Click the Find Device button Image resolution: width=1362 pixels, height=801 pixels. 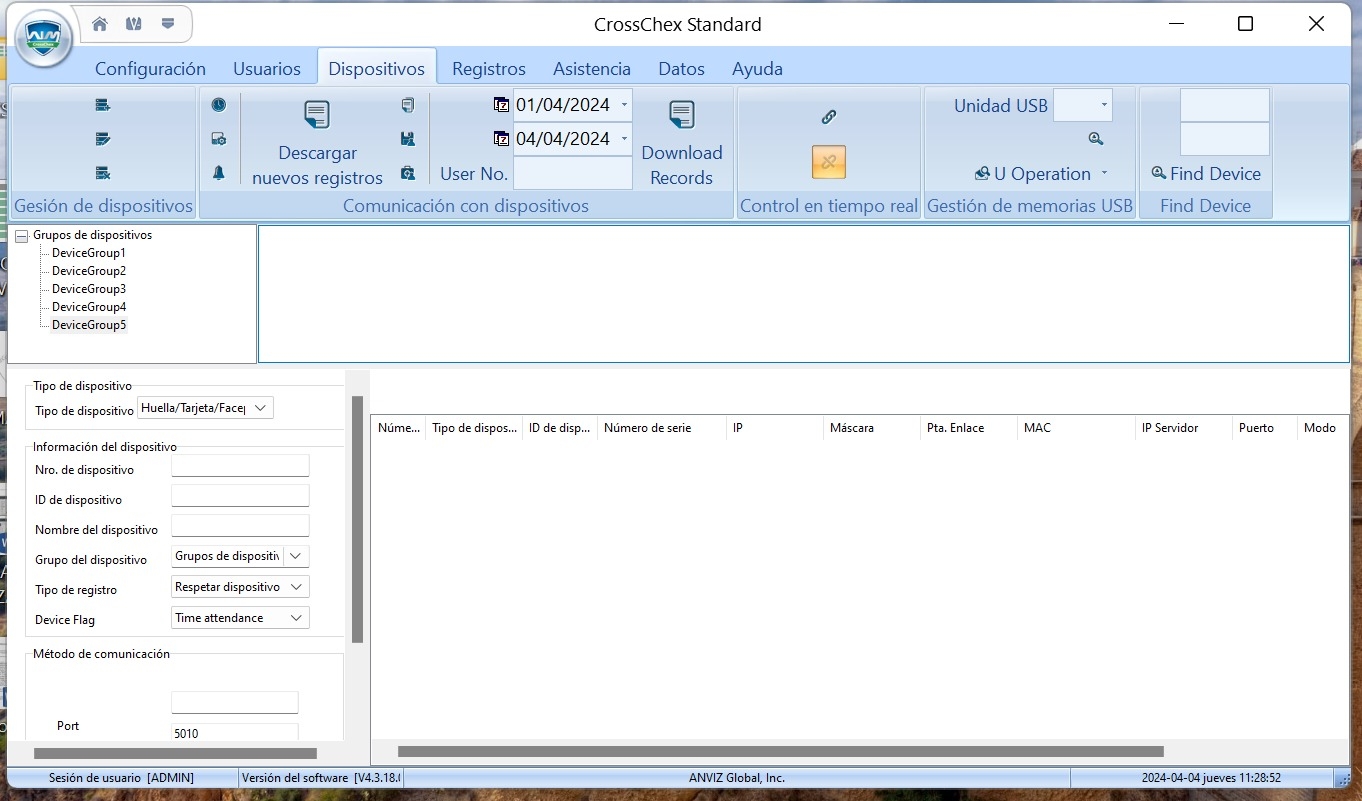point(1205,173)
